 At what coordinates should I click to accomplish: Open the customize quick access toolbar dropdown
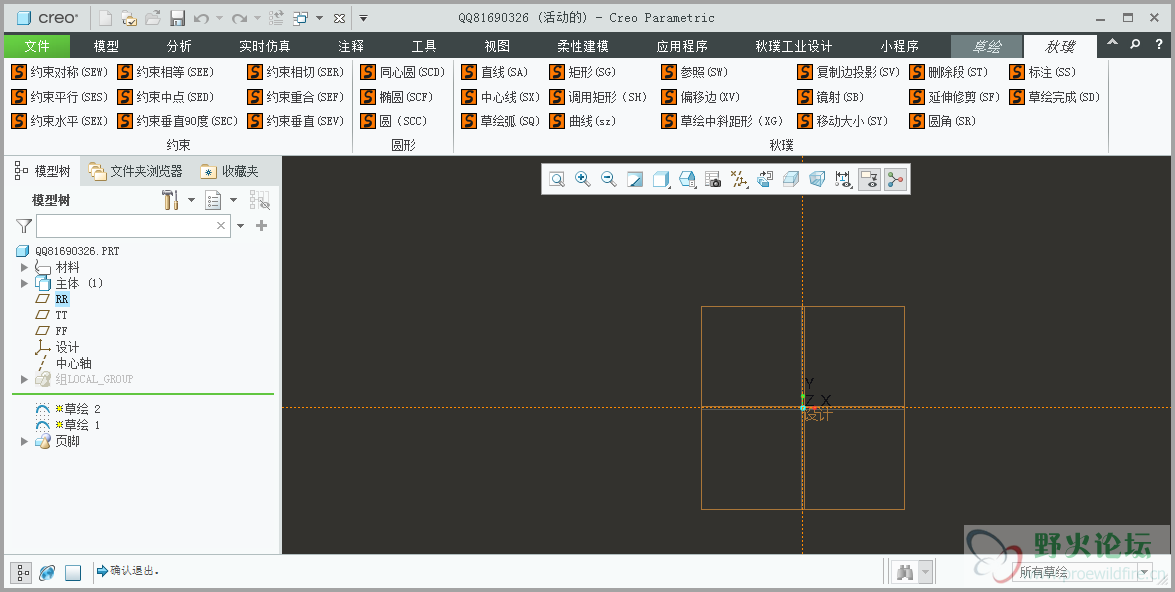coord(363,18)
